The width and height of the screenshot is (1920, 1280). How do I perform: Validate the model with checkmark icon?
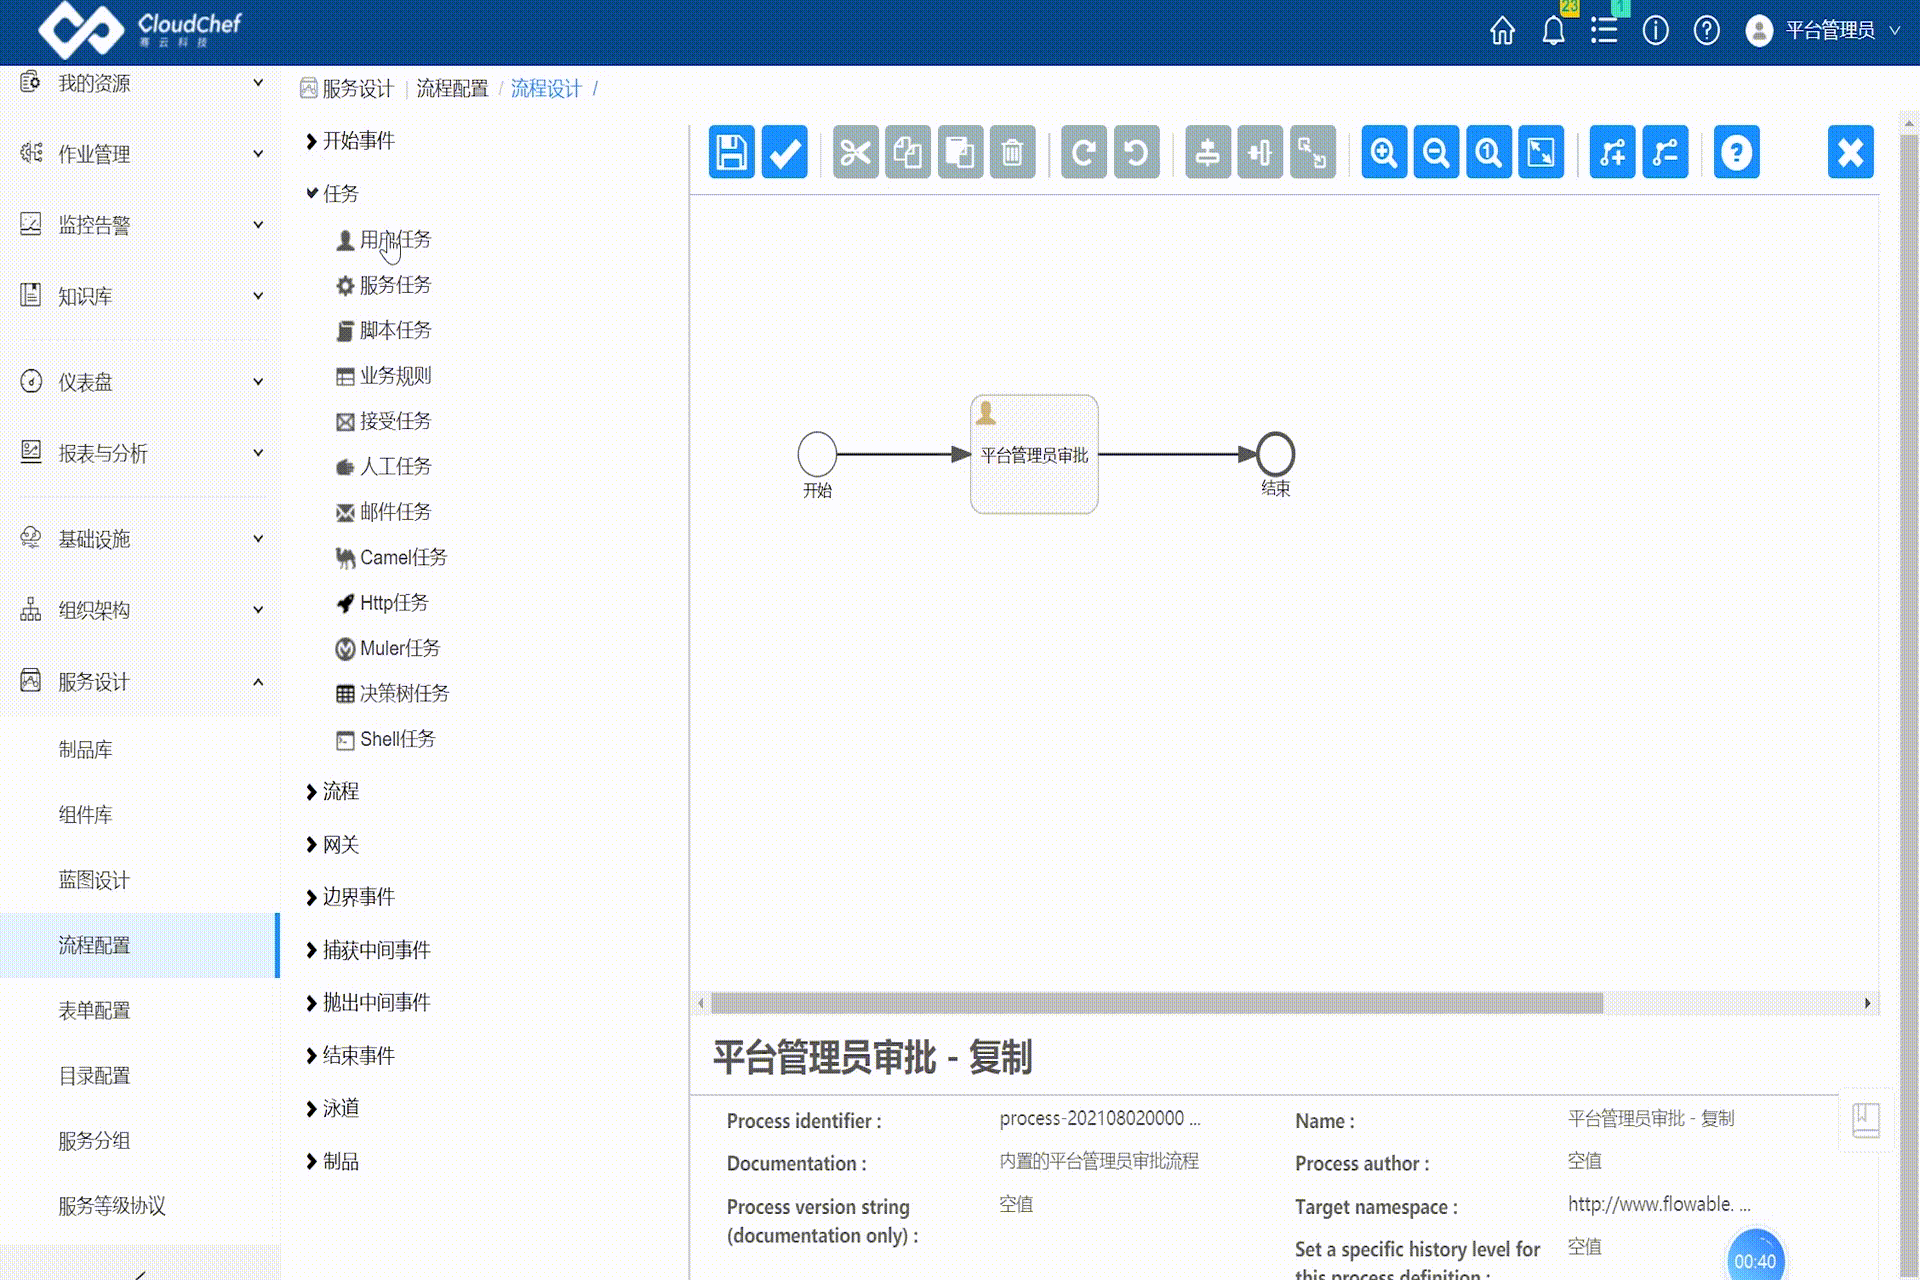tap(784, 153)
